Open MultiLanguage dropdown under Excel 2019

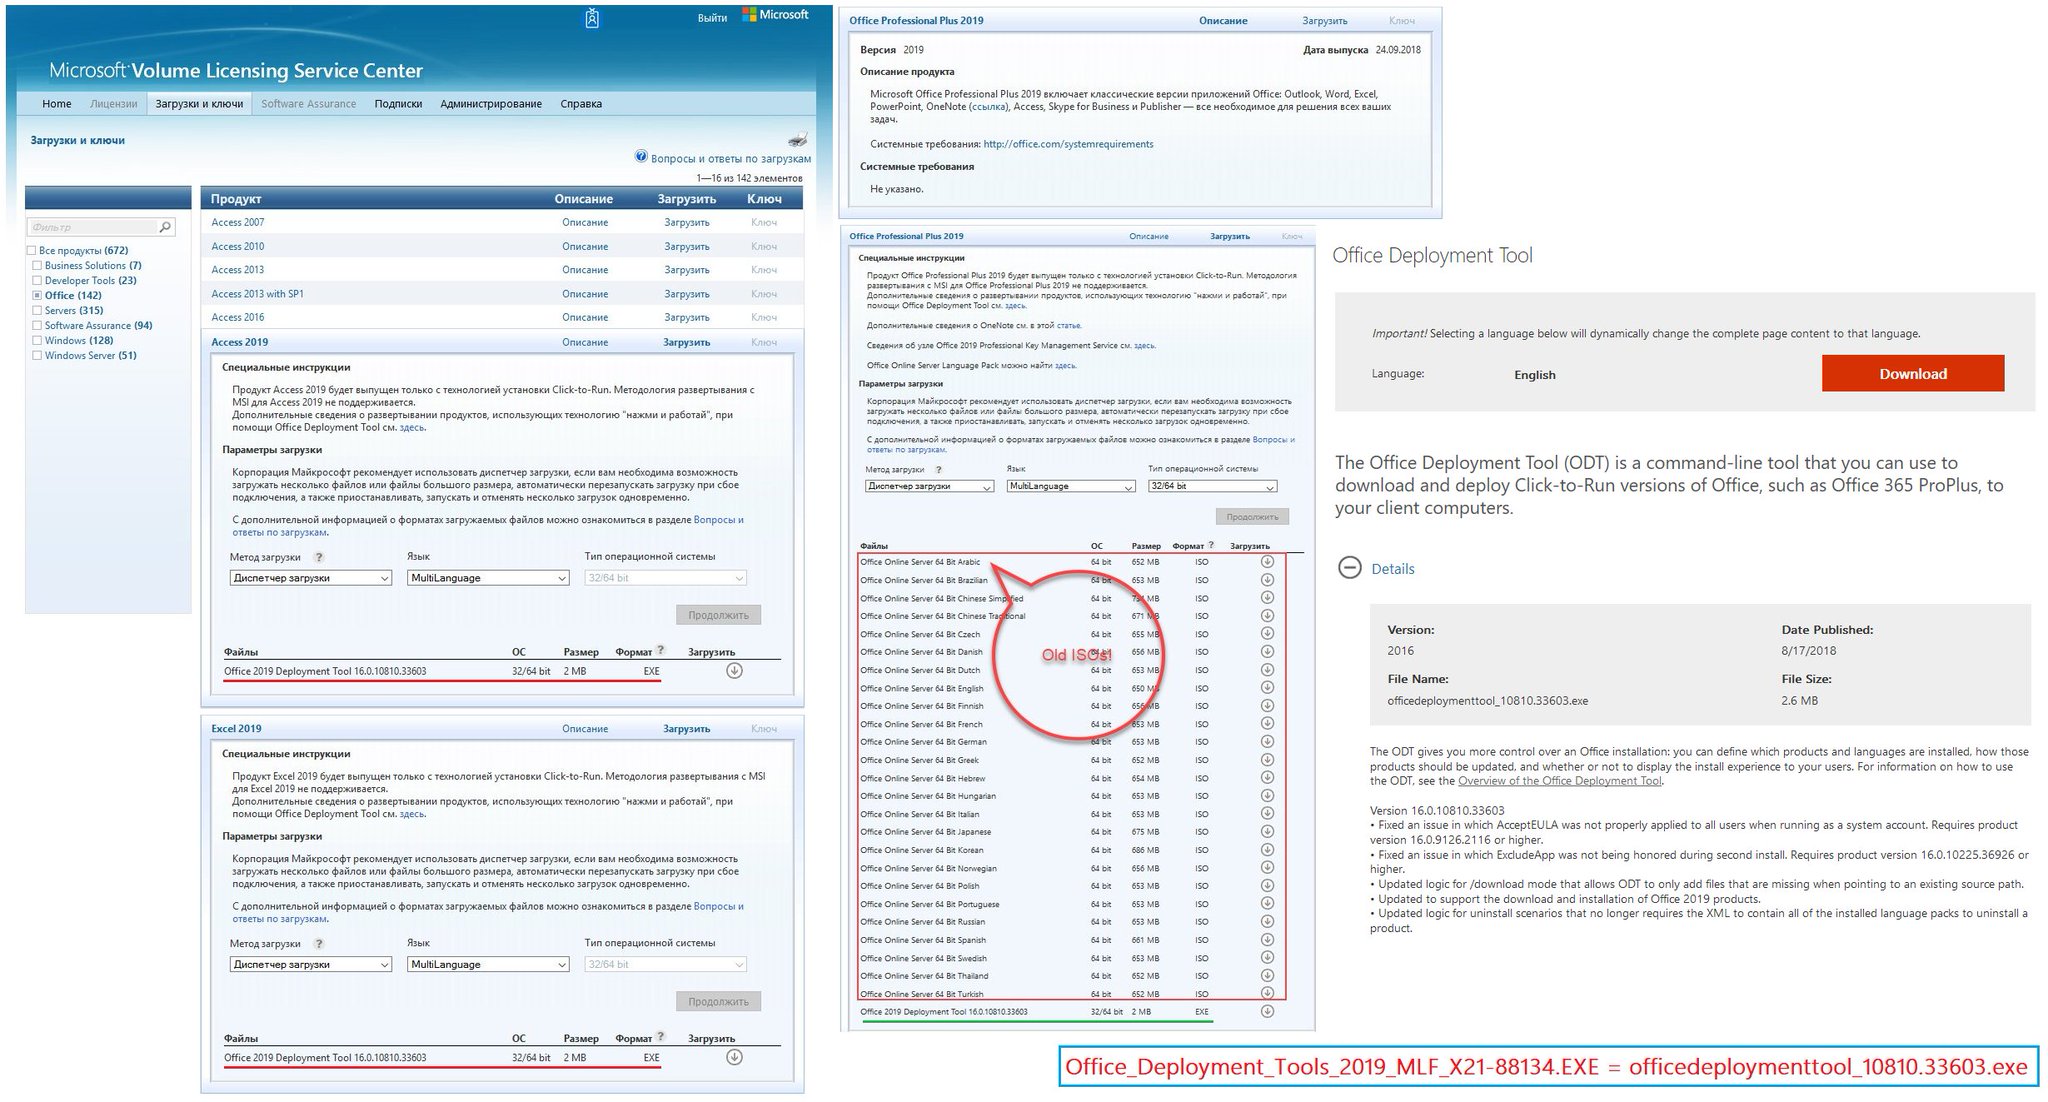(x=488, y=964)
